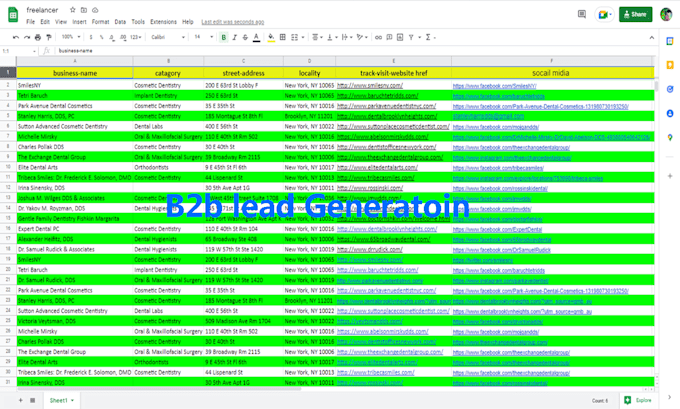Start a Google Meet call

pyautogui.click(x=604, y=14)
